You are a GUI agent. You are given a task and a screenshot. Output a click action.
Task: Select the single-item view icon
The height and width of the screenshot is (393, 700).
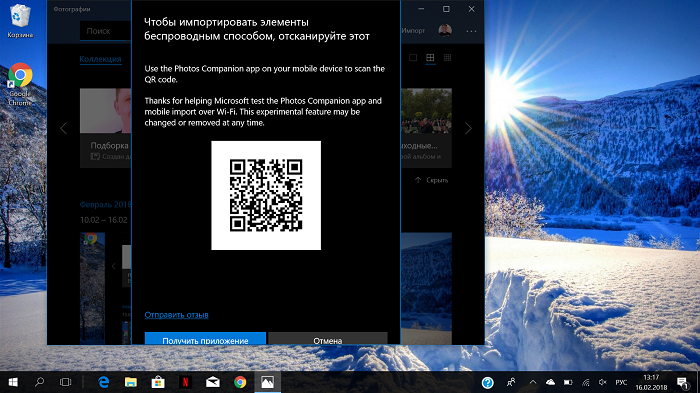pos(413,58)
